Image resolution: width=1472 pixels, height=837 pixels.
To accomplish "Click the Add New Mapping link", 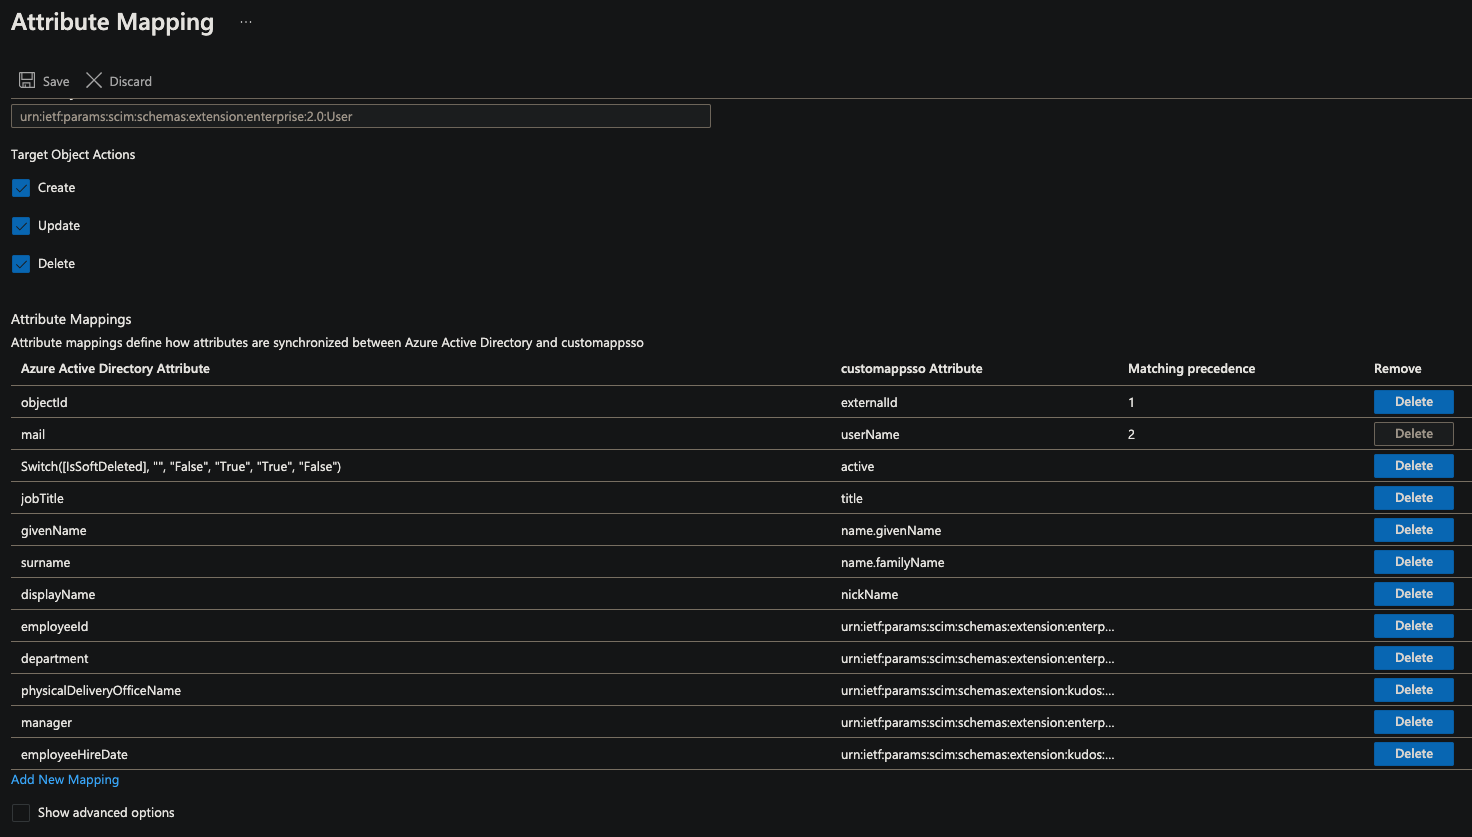I will click(x=65, y=780).
